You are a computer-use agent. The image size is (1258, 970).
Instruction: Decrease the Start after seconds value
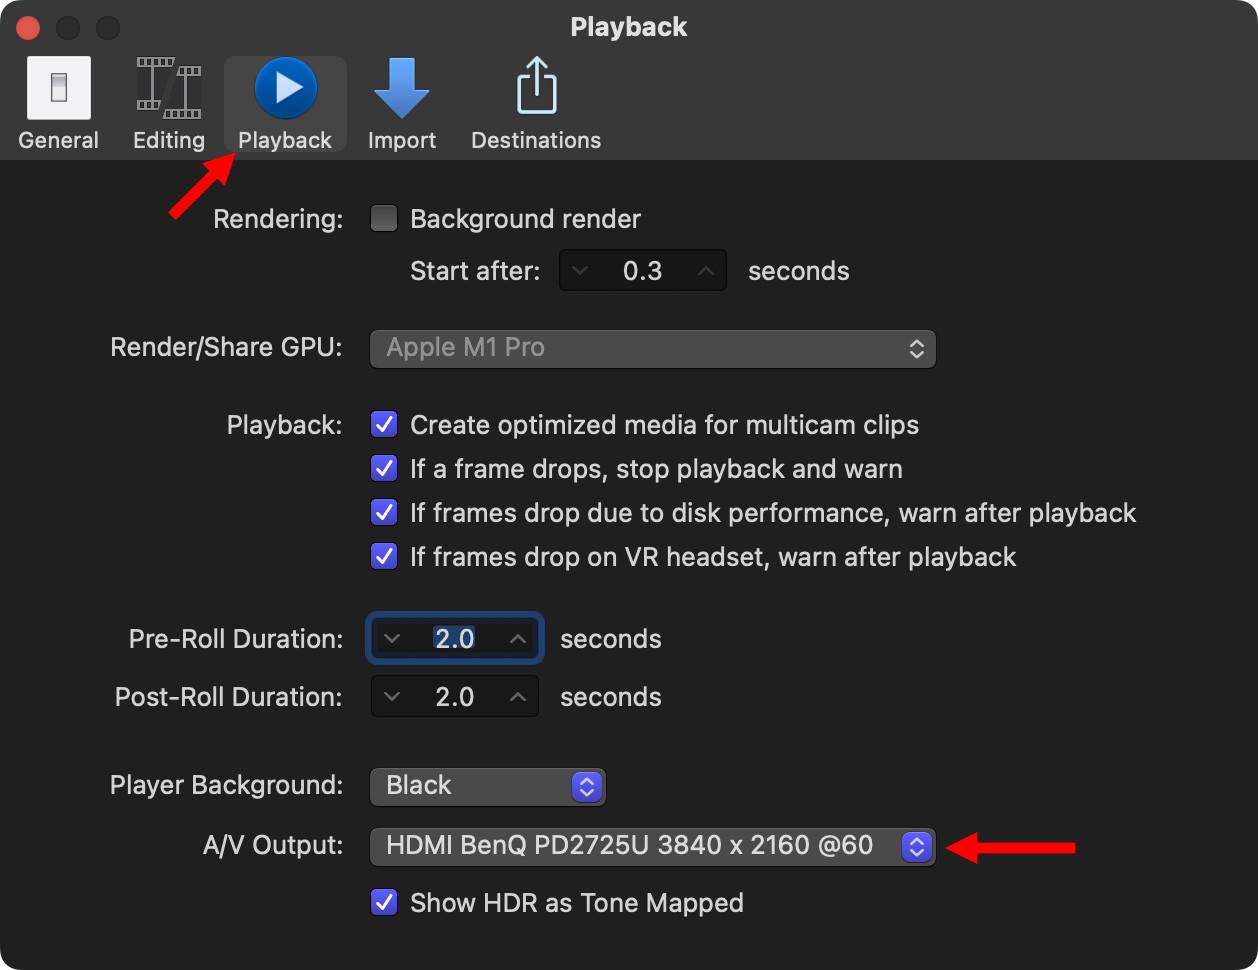(580, 271)
